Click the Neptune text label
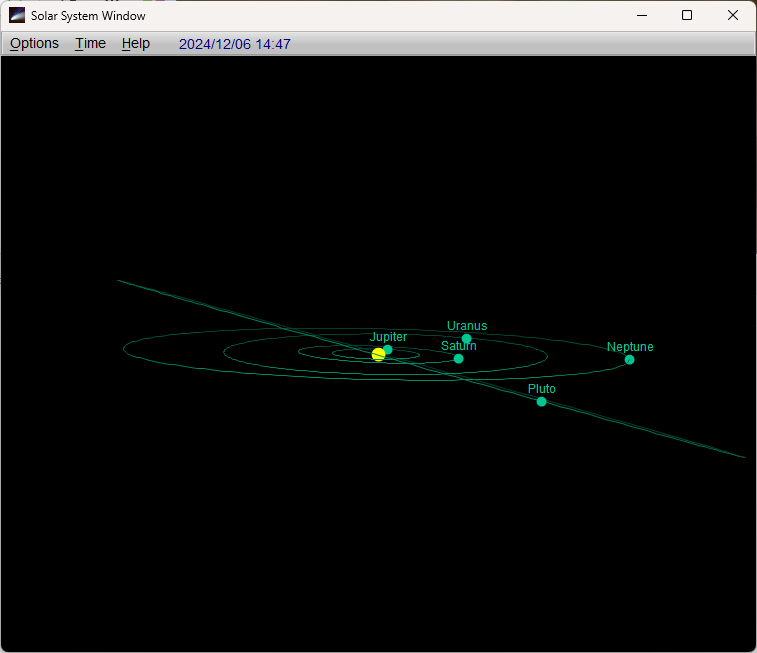This screenshot has height=653, width=757. tap(630, 347)
